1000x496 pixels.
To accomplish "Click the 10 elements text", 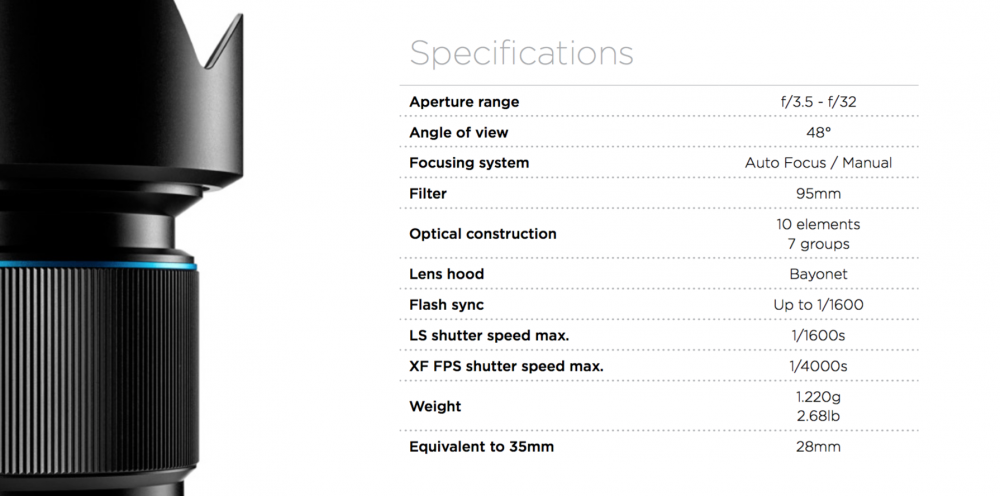I will click(818, 224).
